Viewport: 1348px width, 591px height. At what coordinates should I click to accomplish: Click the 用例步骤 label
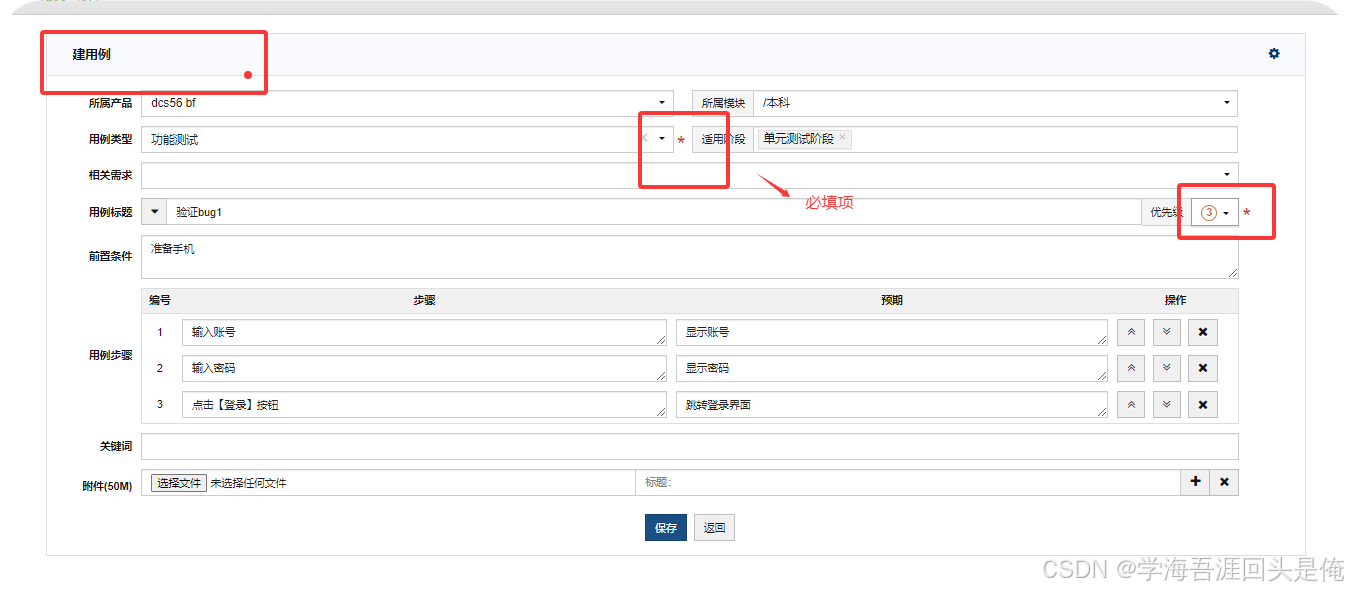pyautogui.click(x=110, y=355)
